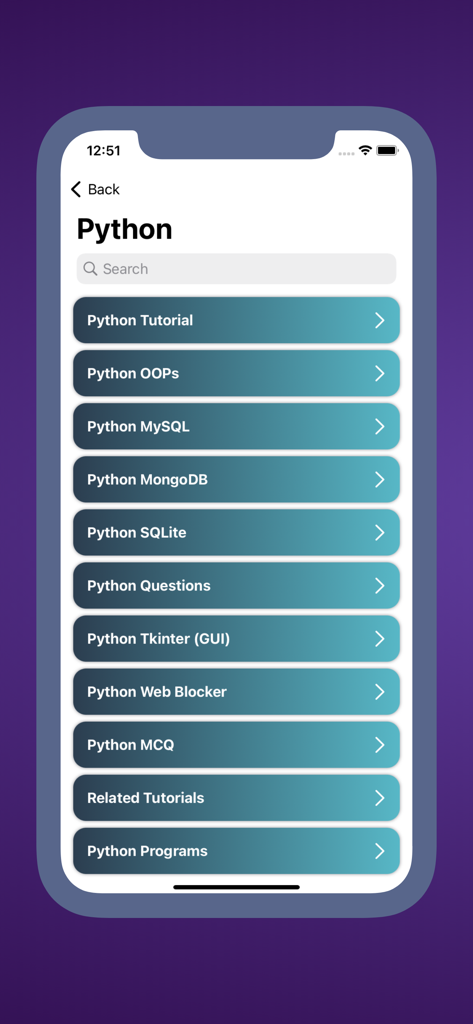Image resolution: width=473 pixels, height=1024 pixels.
Task: Click the magnifying glass search icon
Action: point(91,268)
